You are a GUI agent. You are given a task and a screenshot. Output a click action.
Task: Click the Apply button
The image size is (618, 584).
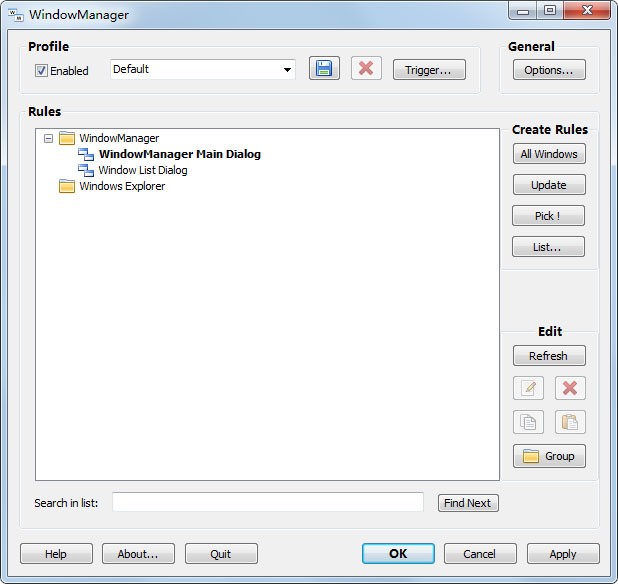[x=563, y=554]
